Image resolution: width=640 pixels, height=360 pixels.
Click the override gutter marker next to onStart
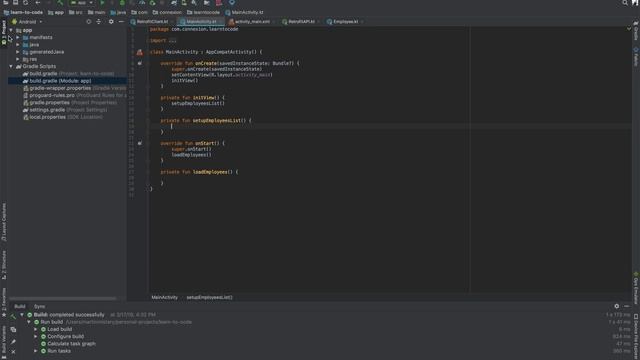click(x=140, y=143)
